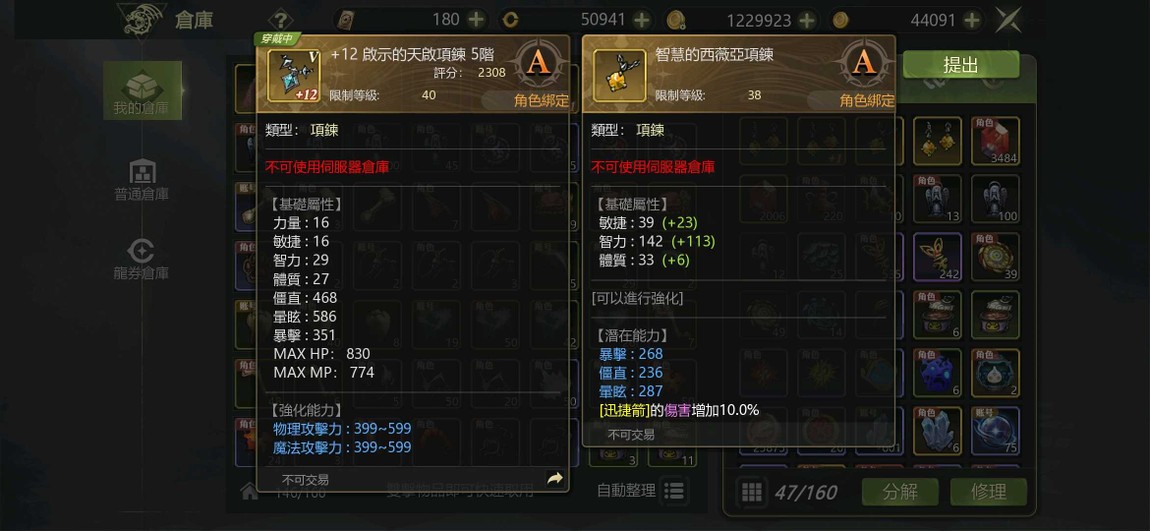Select the purple-bordered item with count 242
This screenshot has width=1150, height=531.
pyautogui.click(x=937, y=257)
